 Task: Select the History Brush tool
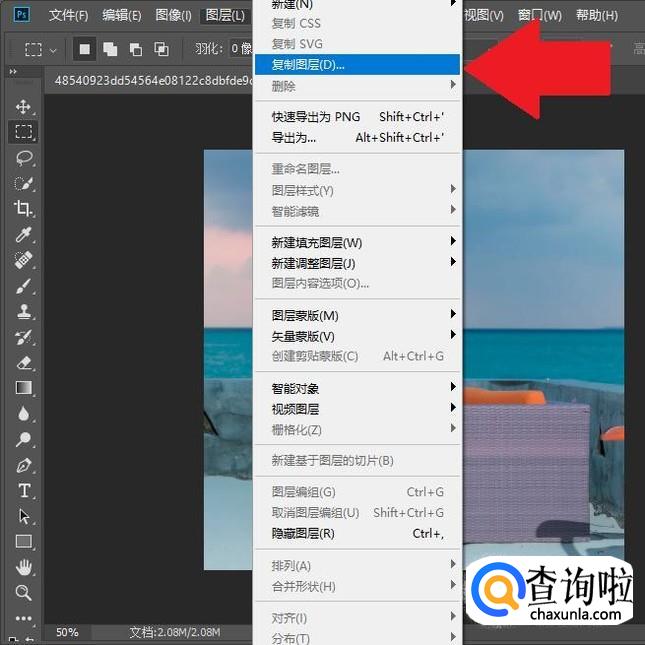[23, 337]
